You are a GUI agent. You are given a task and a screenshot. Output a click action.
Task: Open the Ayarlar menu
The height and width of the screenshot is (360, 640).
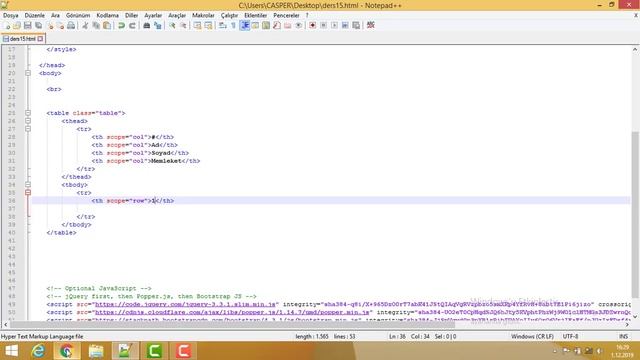(153, 15)
